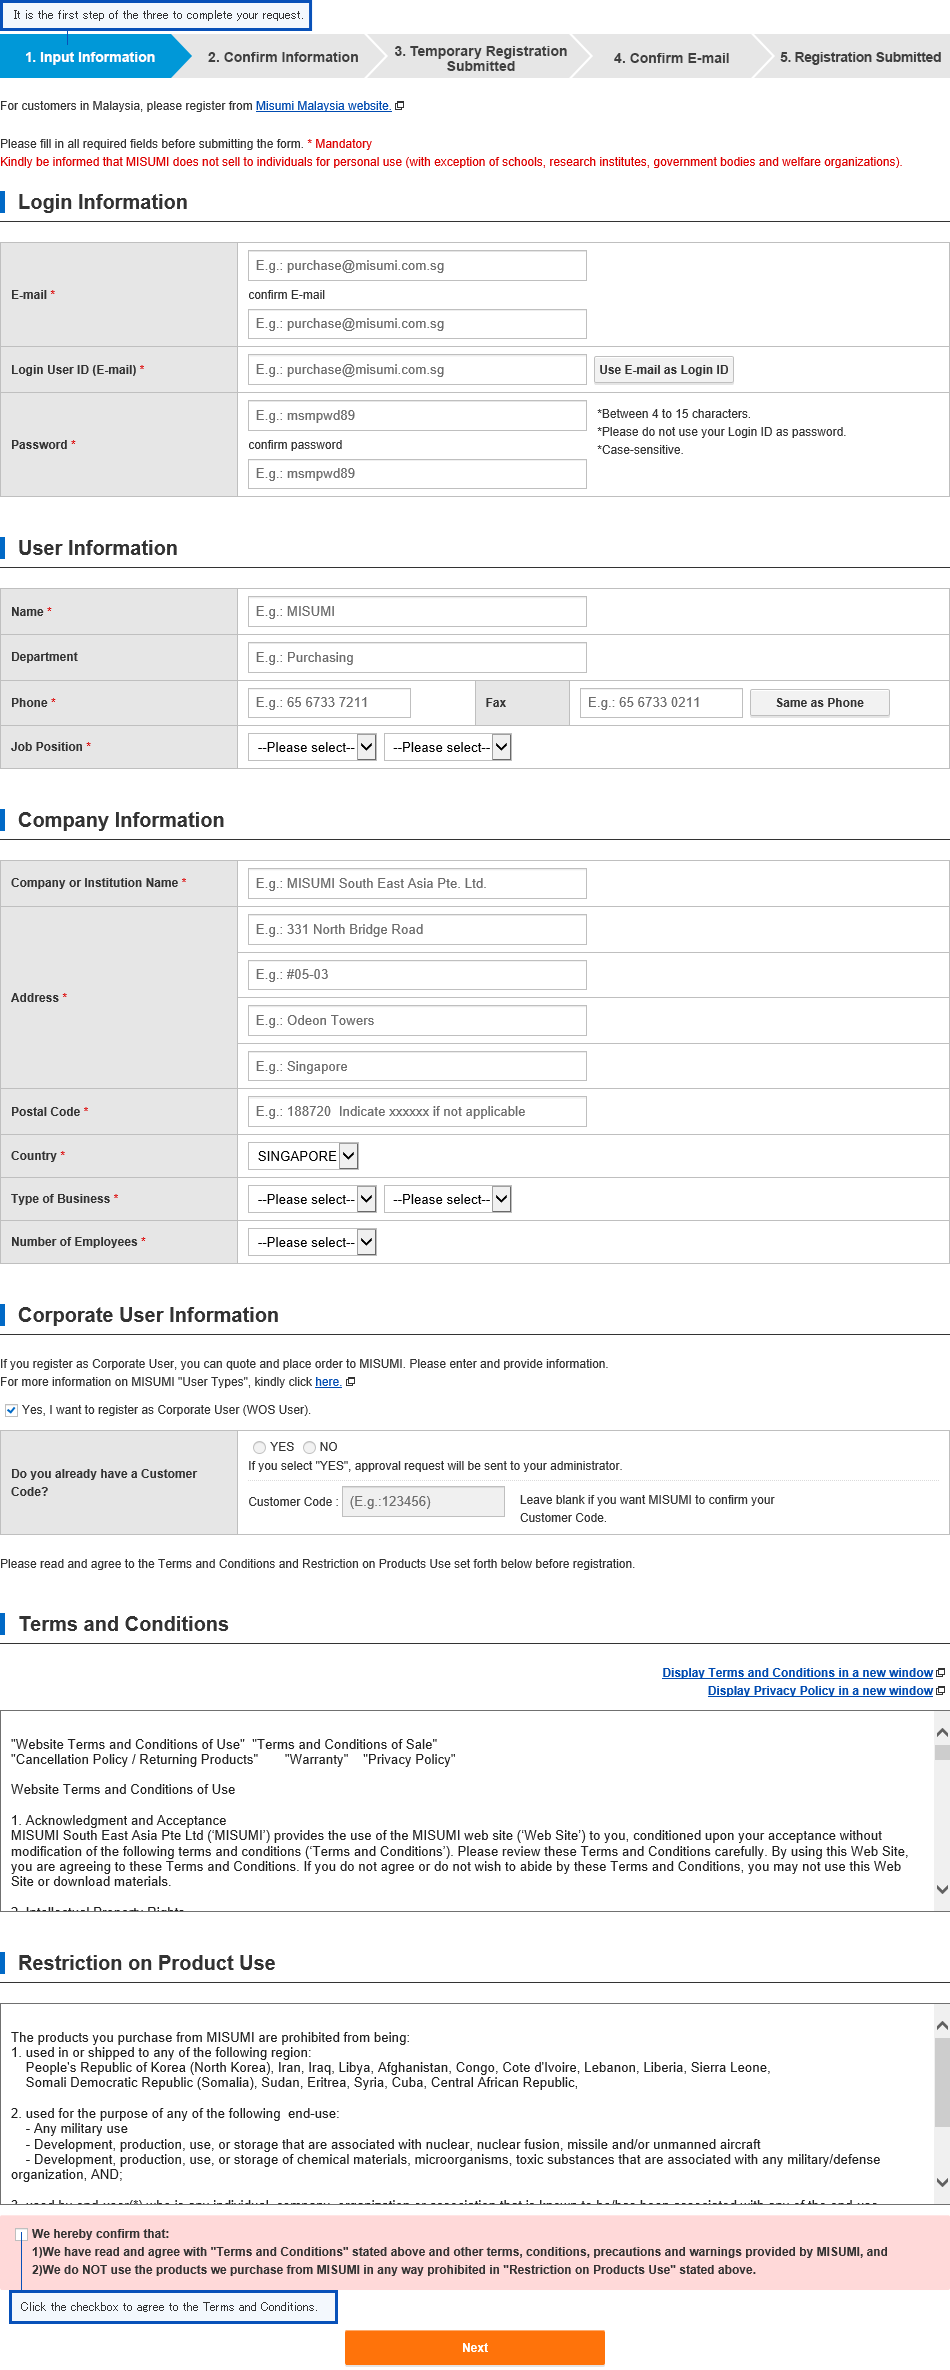Click the 'Website Terms and Conditions of Use' line
The height and width of the screenshot is (2370, 950).
click(123, 1790)
